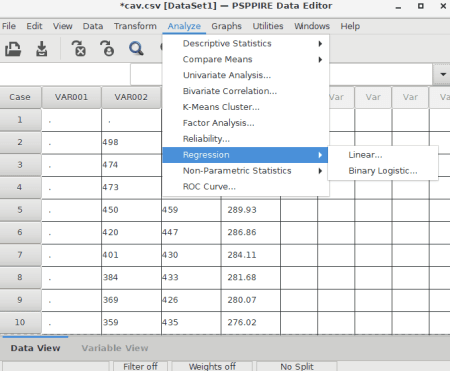Click the Filter off status entry

(x=140, y=366)
